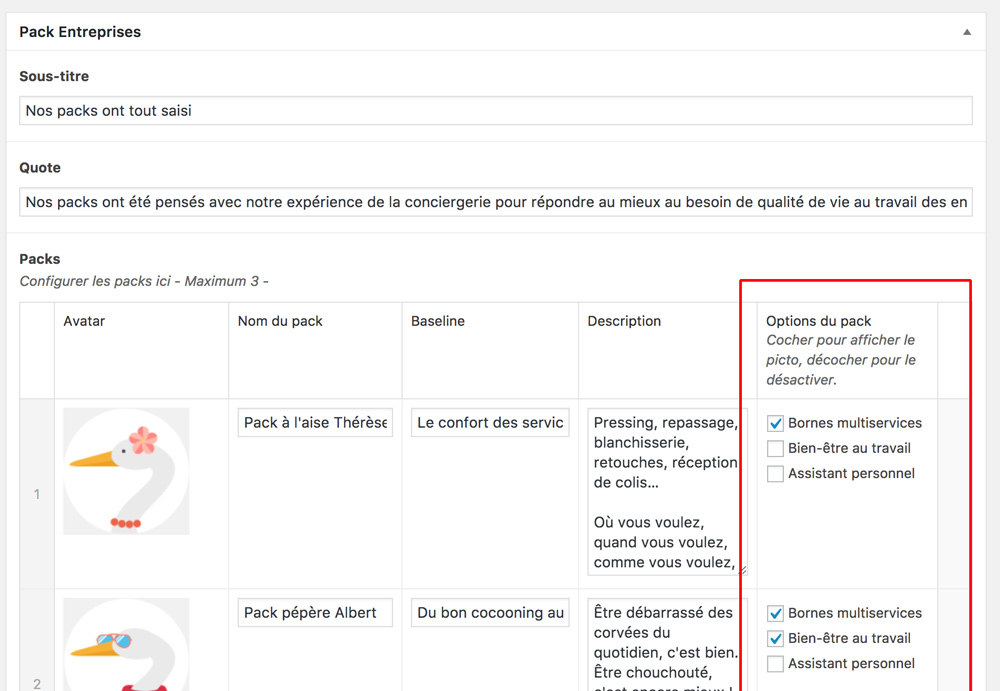Viewport: 1000px width, 691px height.
Task: Click the 'Le confort des servic' baseline field
Action: click(490, 423)
